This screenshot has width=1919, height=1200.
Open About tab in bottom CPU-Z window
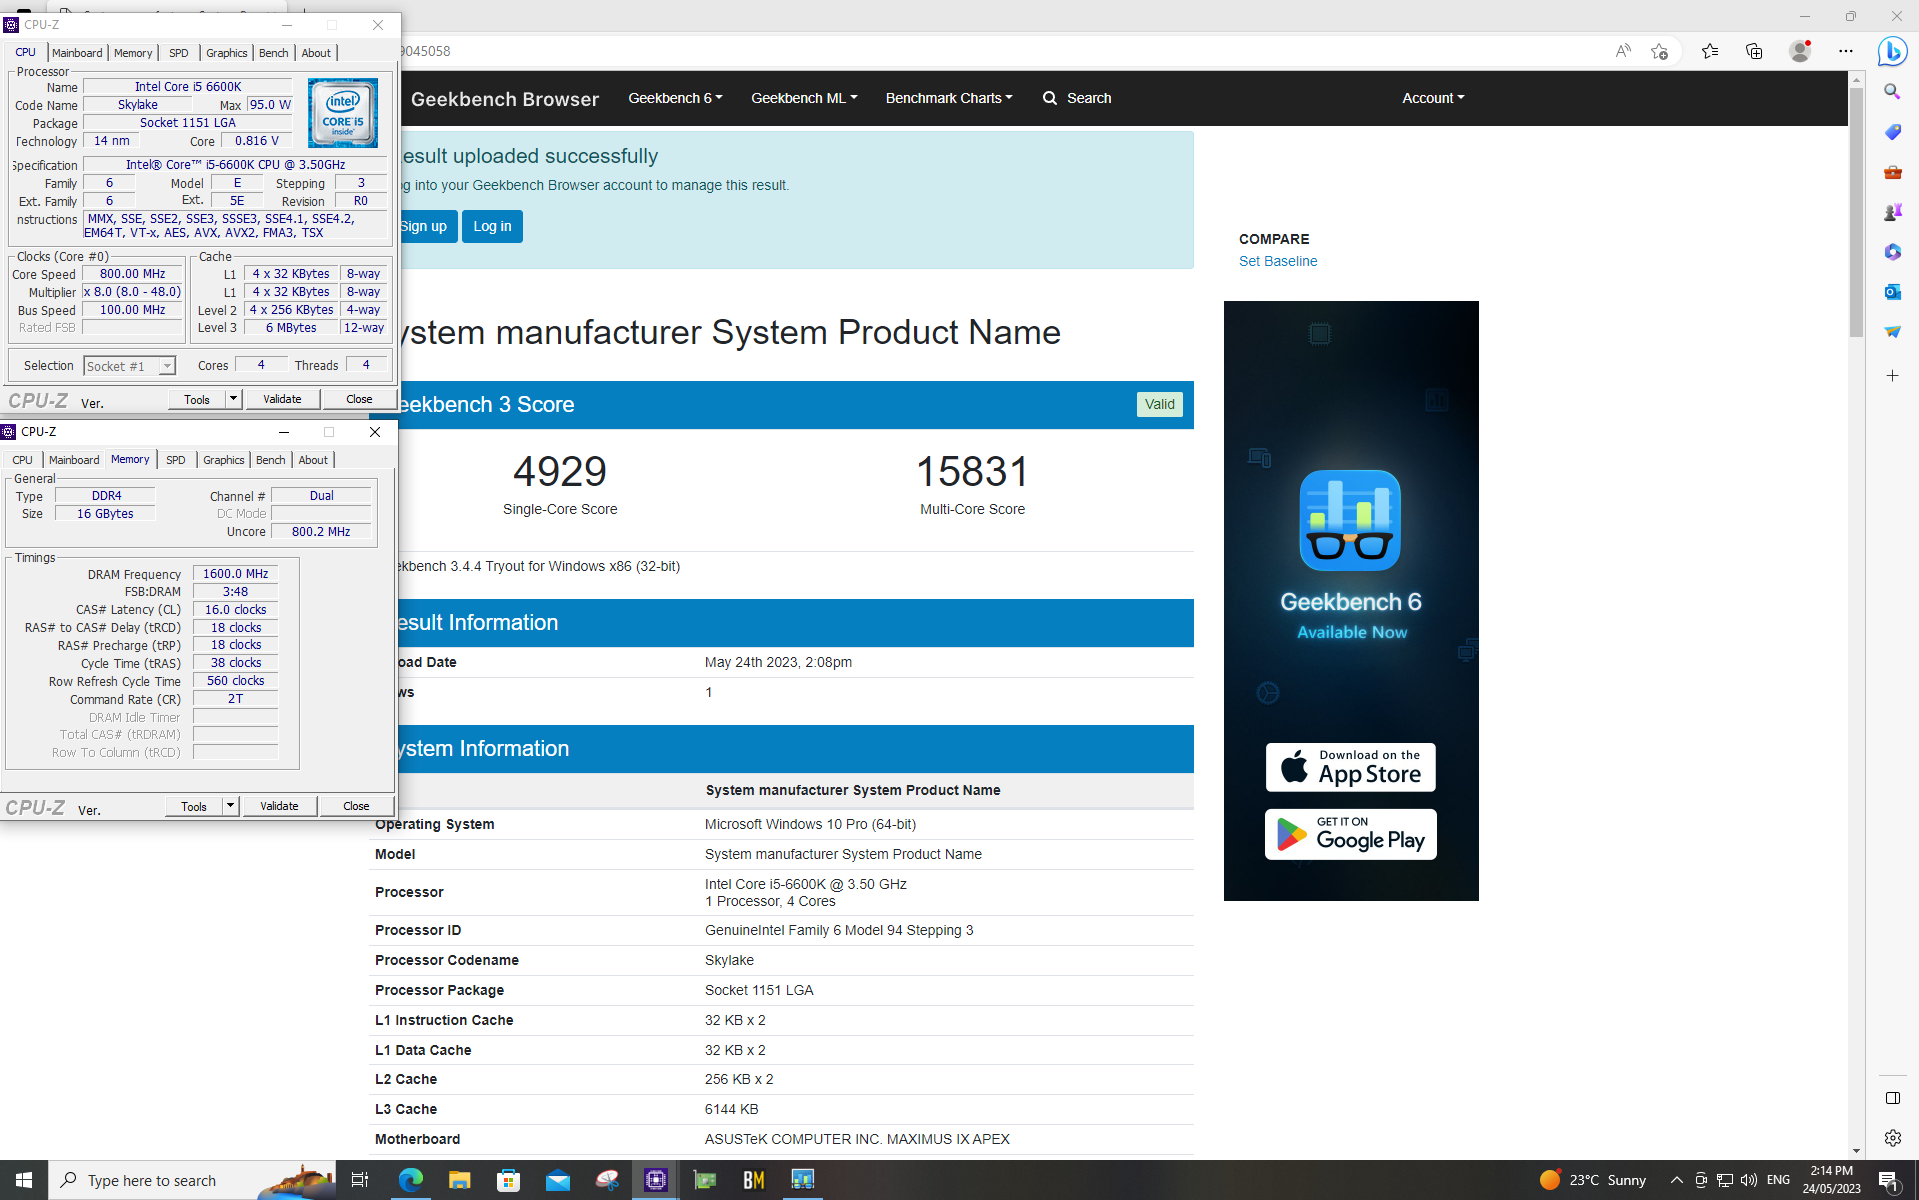click(313, 460)
